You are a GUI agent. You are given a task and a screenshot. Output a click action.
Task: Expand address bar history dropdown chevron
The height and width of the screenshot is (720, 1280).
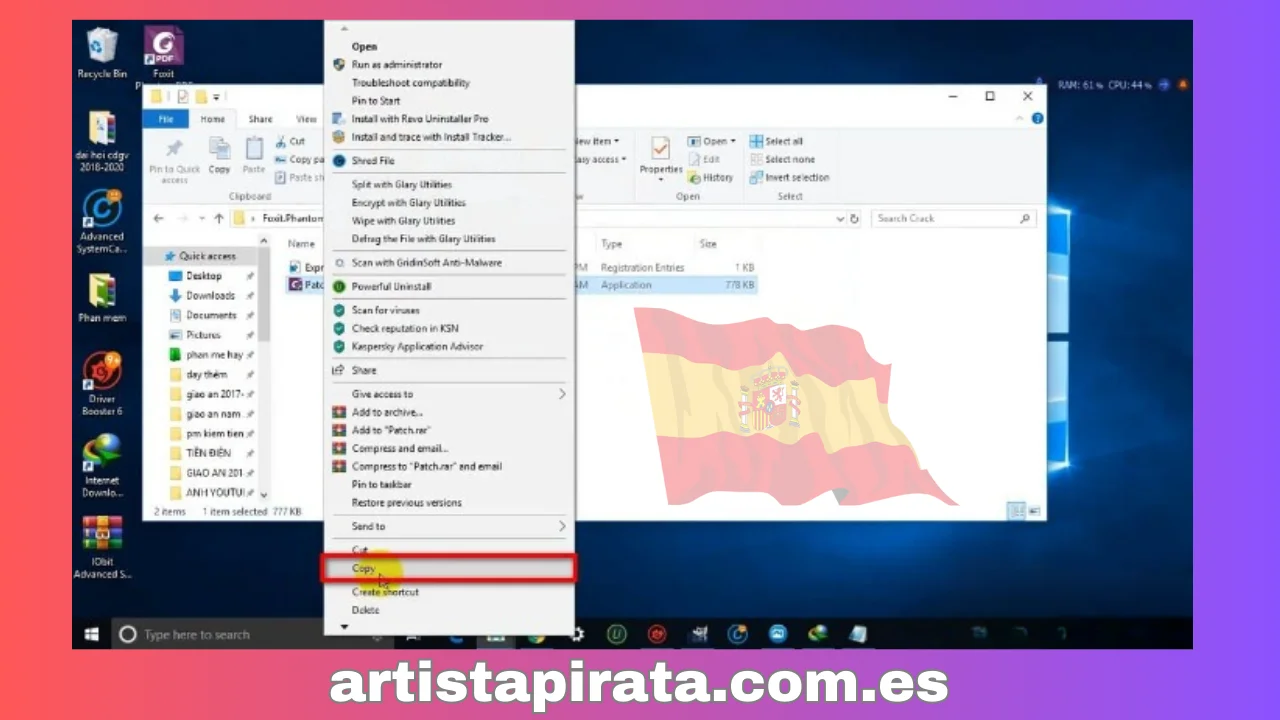840,218
